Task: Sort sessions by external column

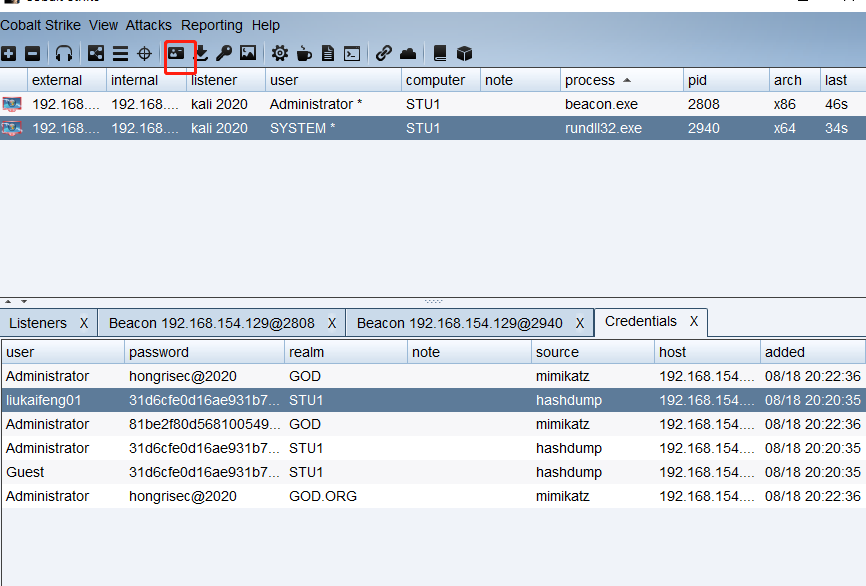Action: 66,80
